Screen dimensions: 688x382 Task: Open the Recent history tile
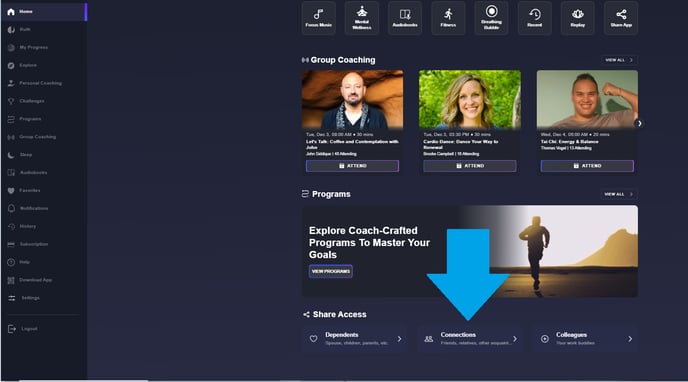click(x=534, y=18)
